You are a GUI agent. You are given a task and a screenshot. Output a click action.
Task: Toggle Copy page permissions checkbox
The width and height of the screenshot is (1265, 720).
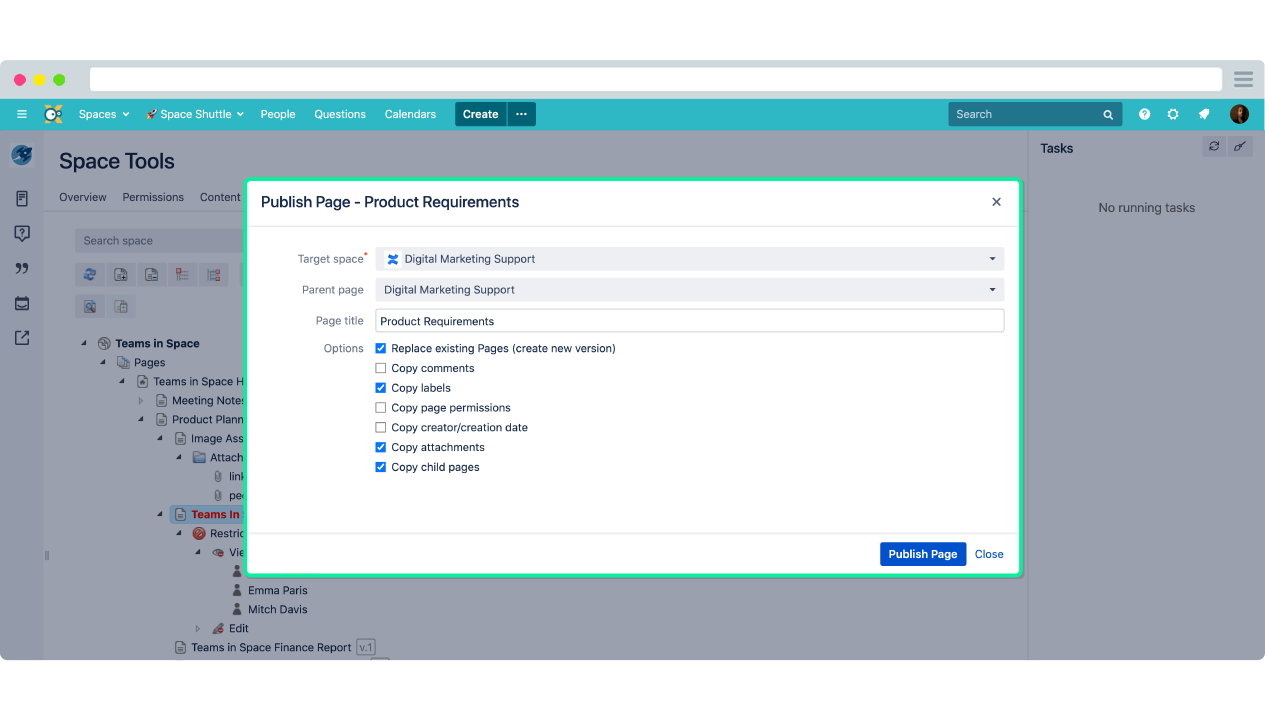pos(381,408)
